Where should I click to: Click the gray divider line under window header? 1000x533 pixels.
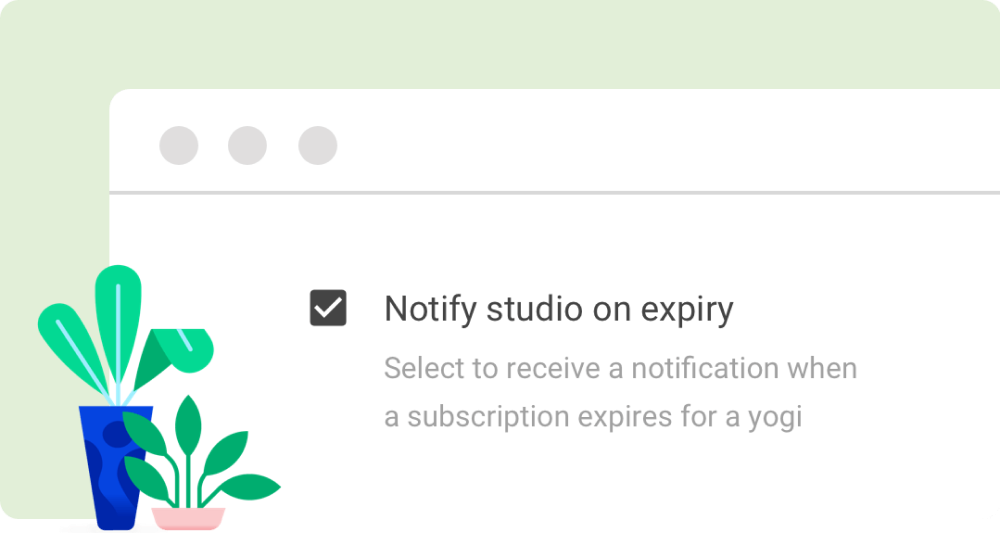pos(554,192)
